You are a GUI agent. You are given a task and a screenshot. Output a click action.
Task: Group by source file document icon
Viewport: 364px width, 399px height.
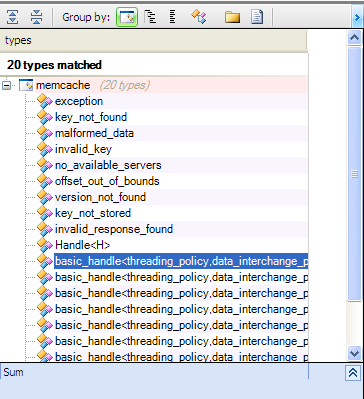[x=257, y=17]
